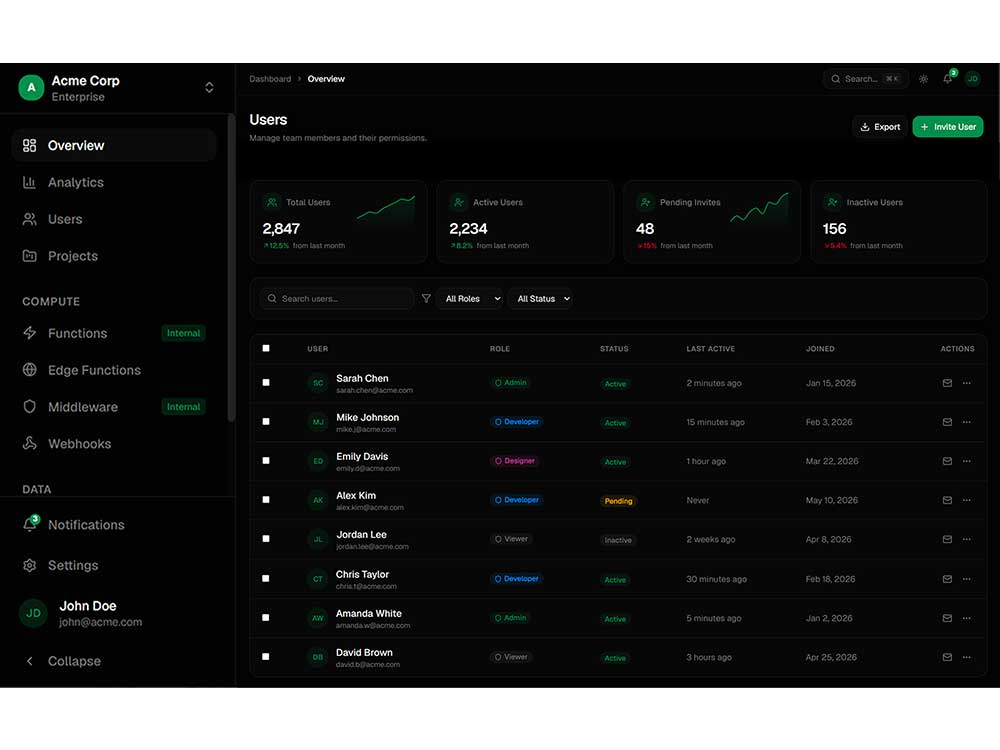Click the Total Users card icon
Image resolution: width=1000 pixels, height=750 pixels.
click(272, 202)
